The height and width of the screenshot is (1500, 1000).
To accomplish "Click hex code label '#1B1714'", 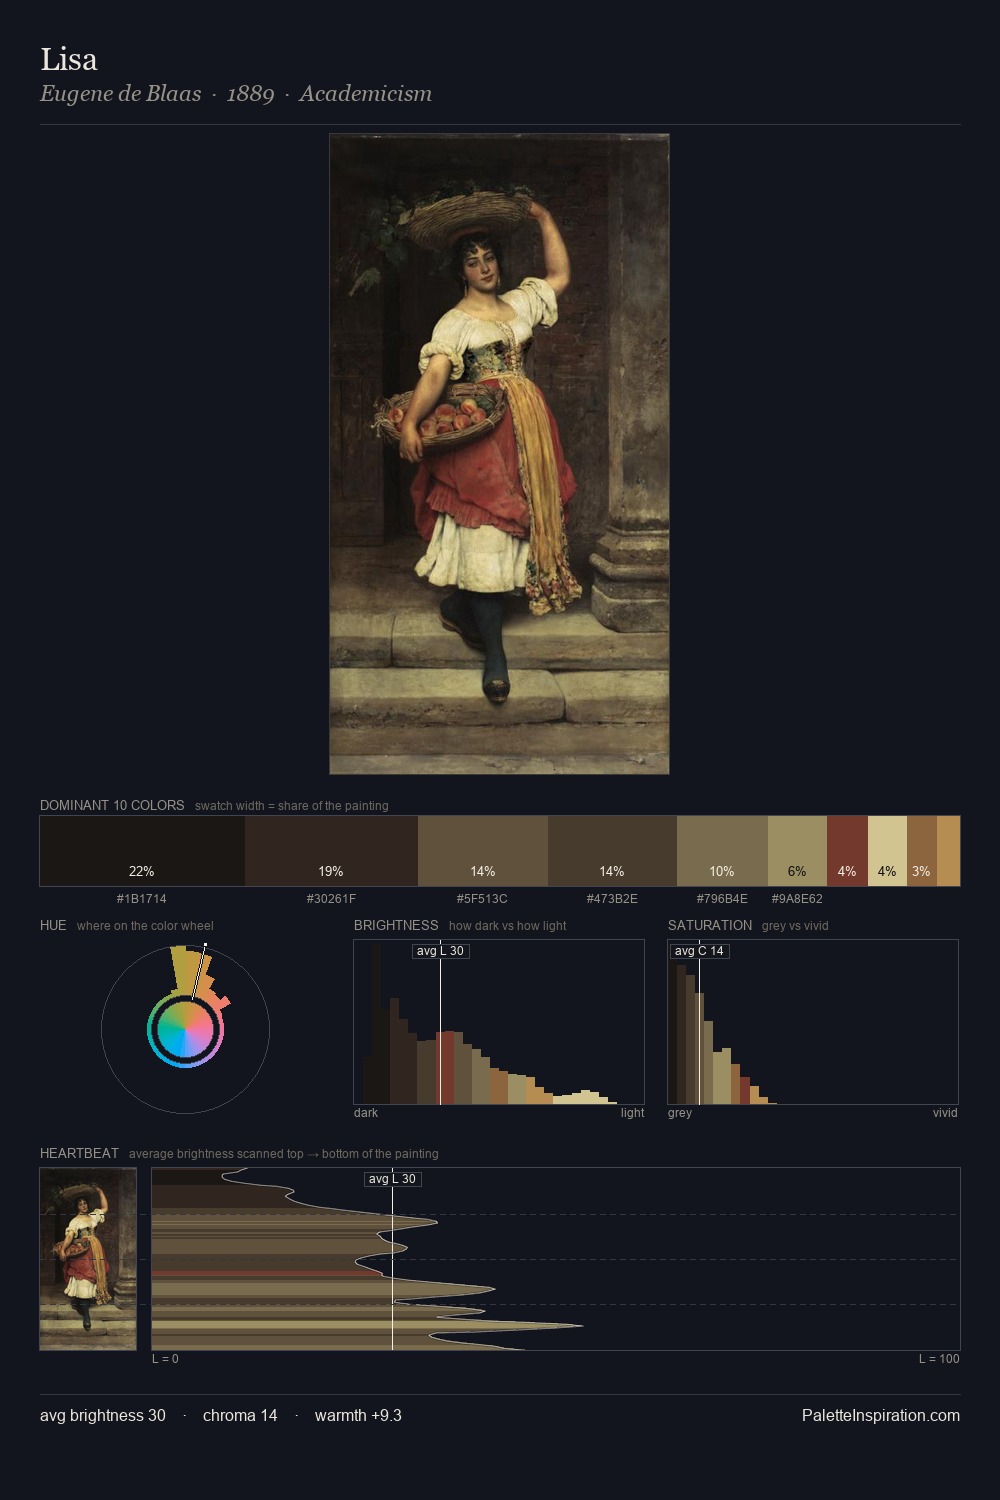I will coord(142,899).
